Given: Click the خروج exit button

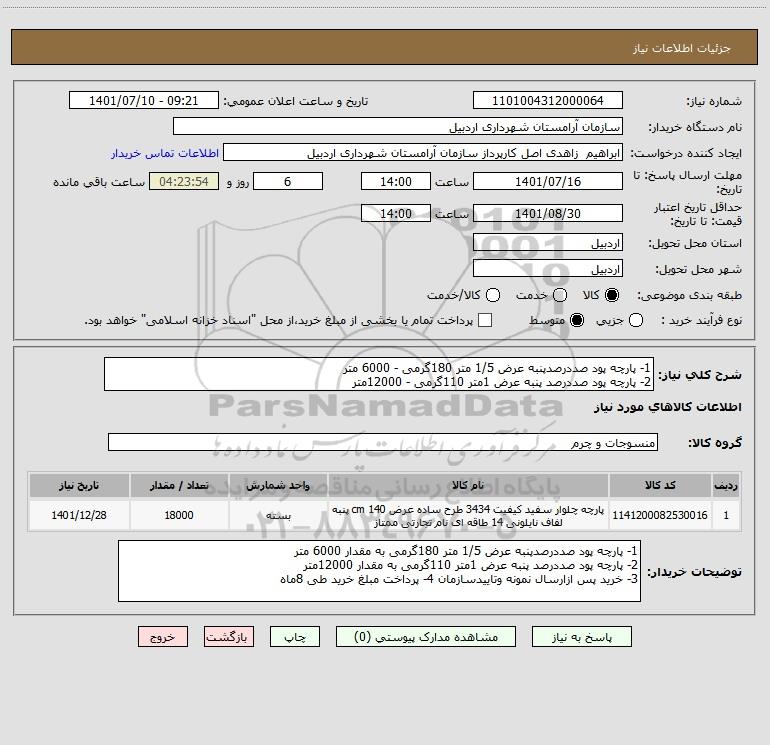Looking at the screenshot, I should tap(163, 636).
